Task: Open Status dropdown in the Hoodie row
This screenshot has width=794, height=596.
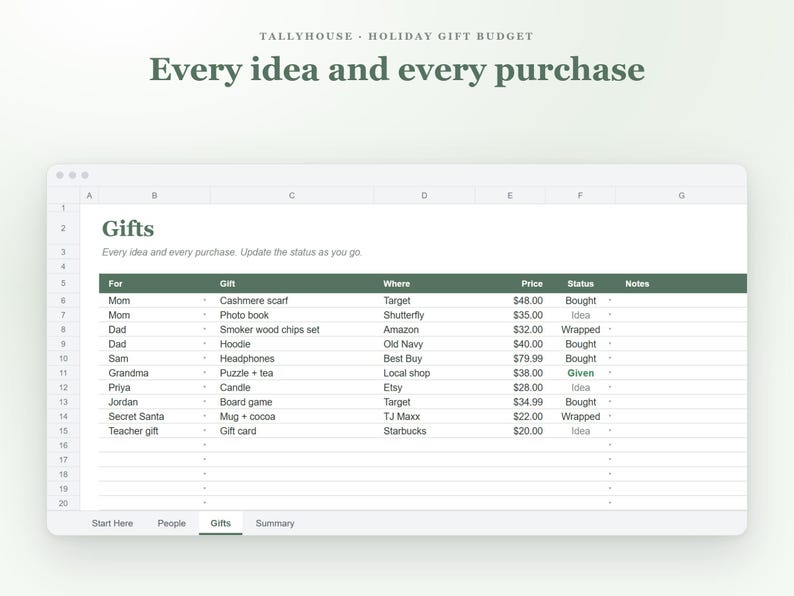Action: pyautogui.click(x=610, y=344)
